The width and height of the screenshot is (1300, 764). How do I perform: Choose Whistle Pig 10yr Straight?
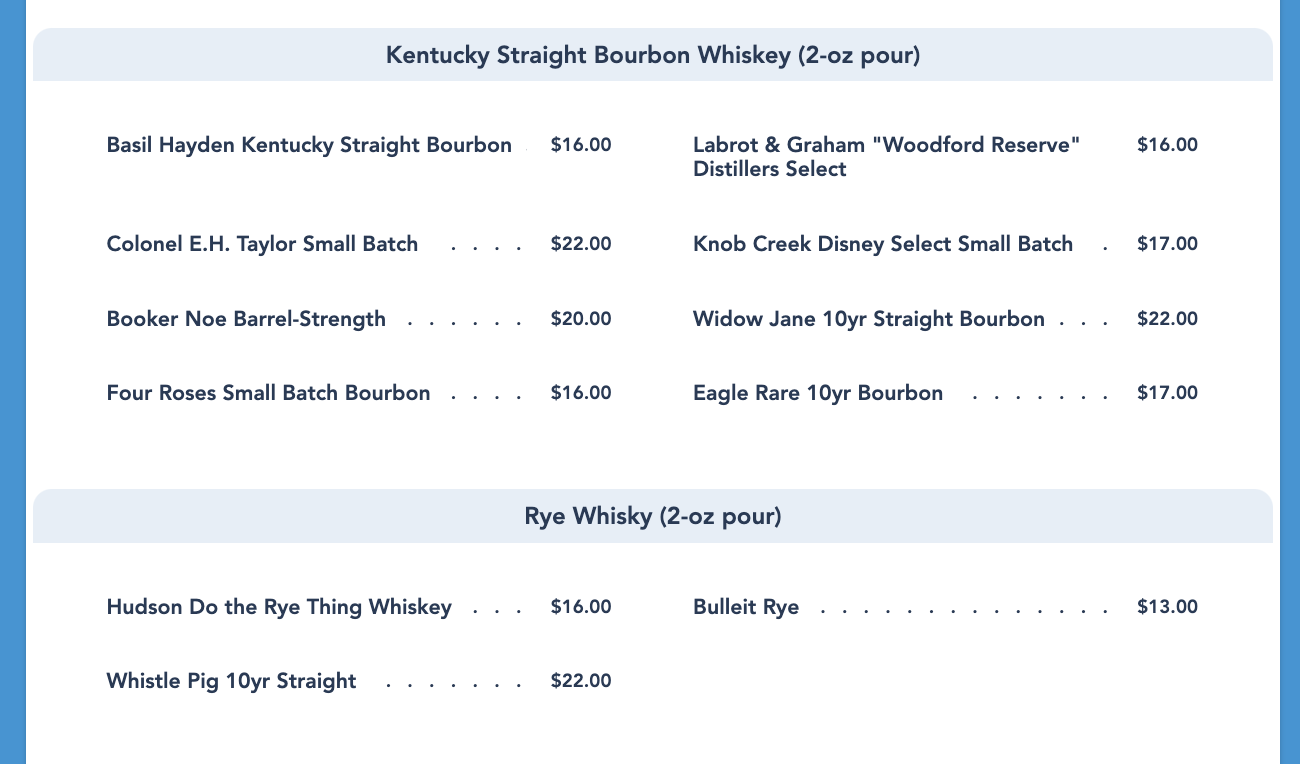point(231,681)
